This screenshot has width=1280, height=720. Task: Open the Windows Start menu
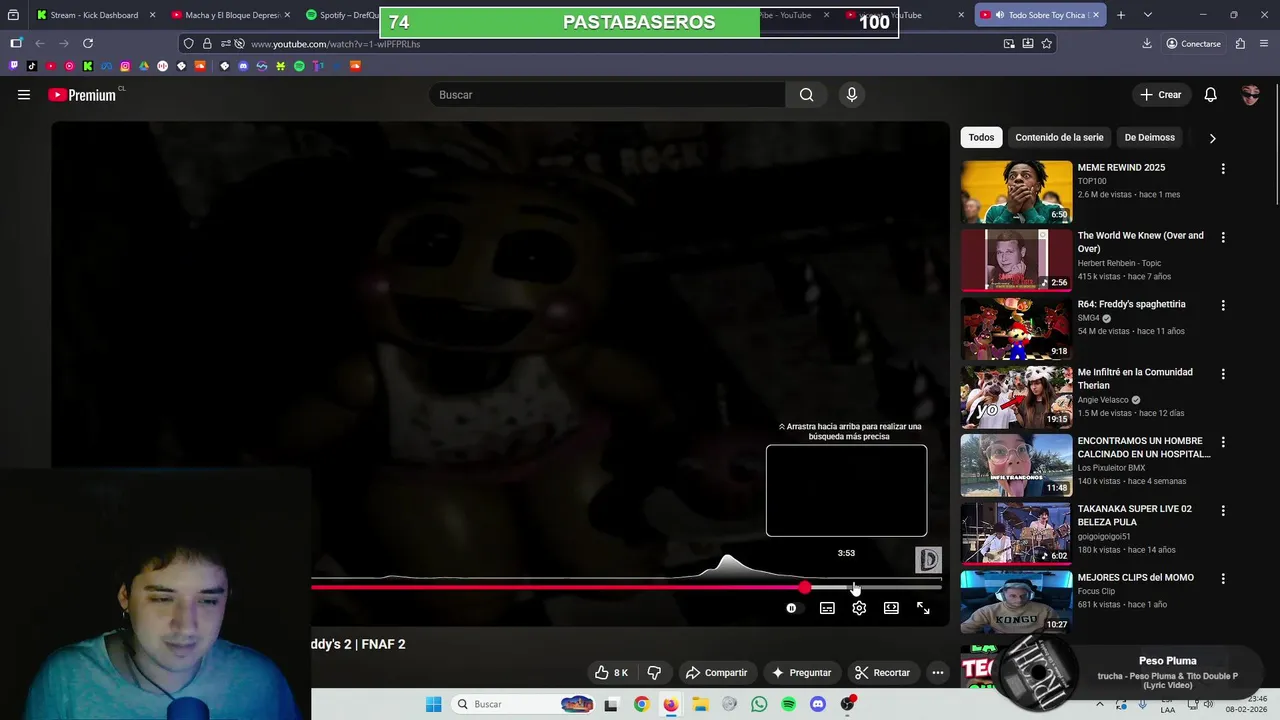(433, 704)
